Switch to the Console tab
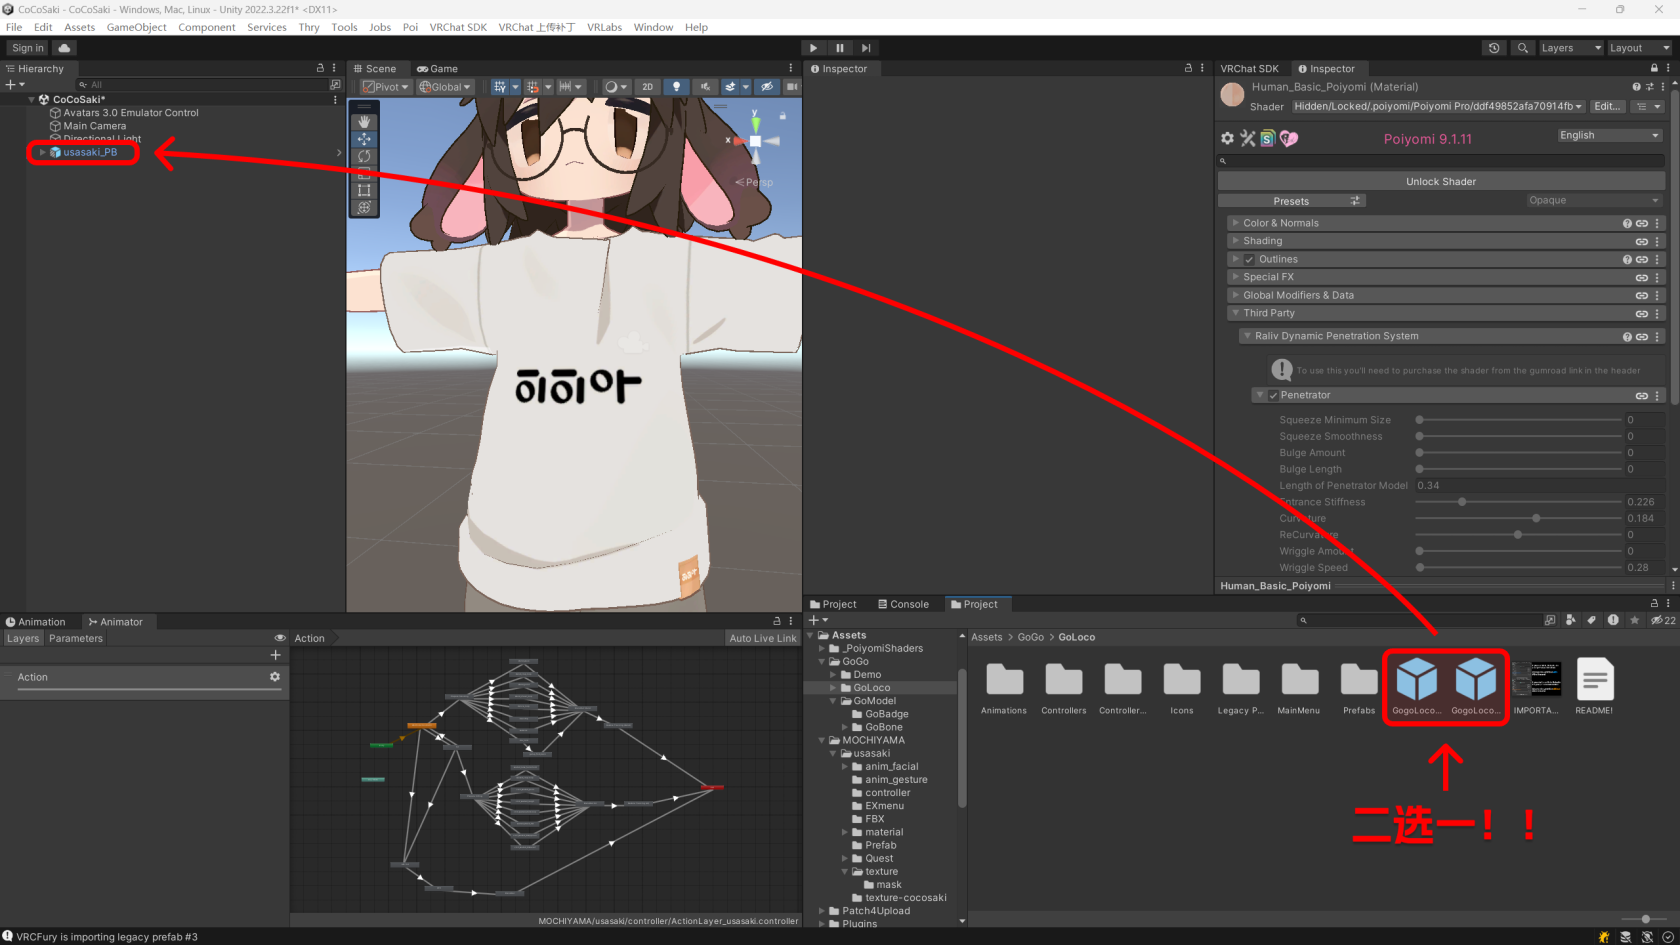 click(903, 604)
